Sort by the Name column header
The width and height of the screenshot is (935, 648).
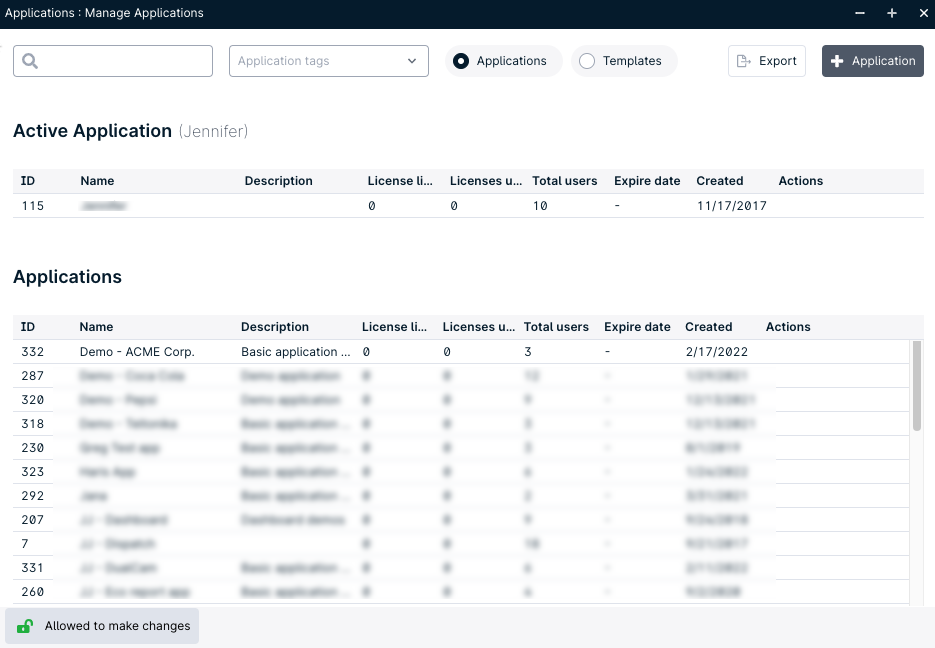96,327
